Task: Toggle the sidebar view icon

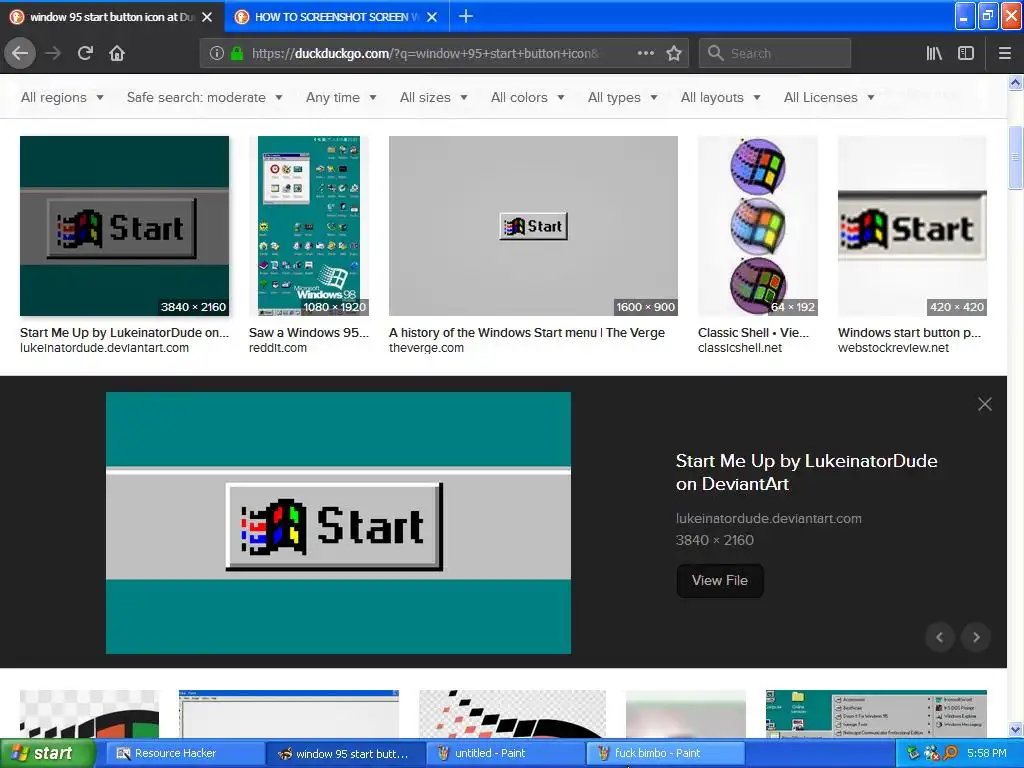Action: [x=966, y=53]
